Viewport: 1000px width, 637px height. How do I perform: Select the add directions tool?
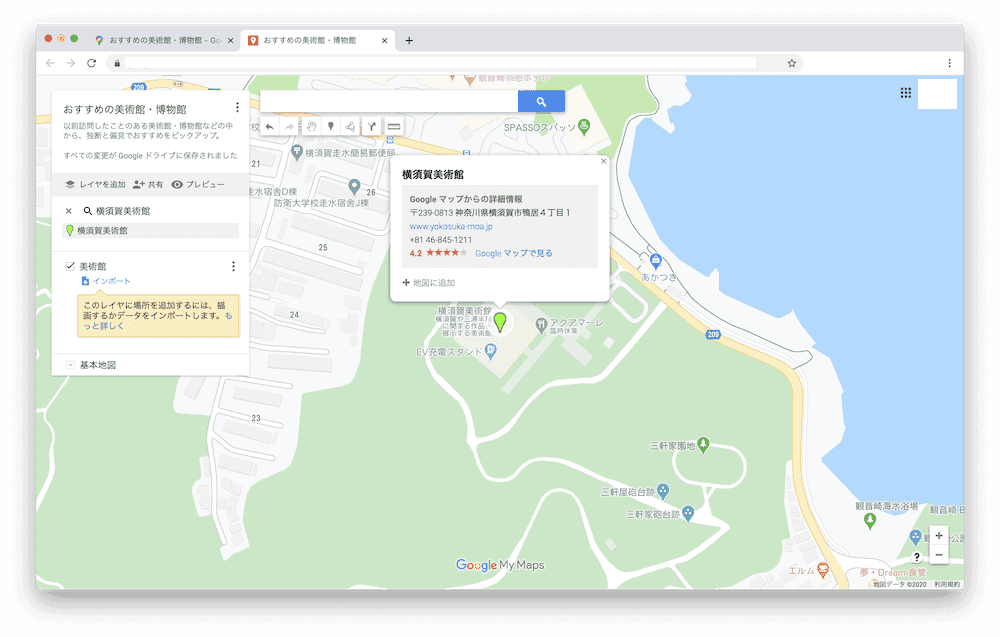371,126
